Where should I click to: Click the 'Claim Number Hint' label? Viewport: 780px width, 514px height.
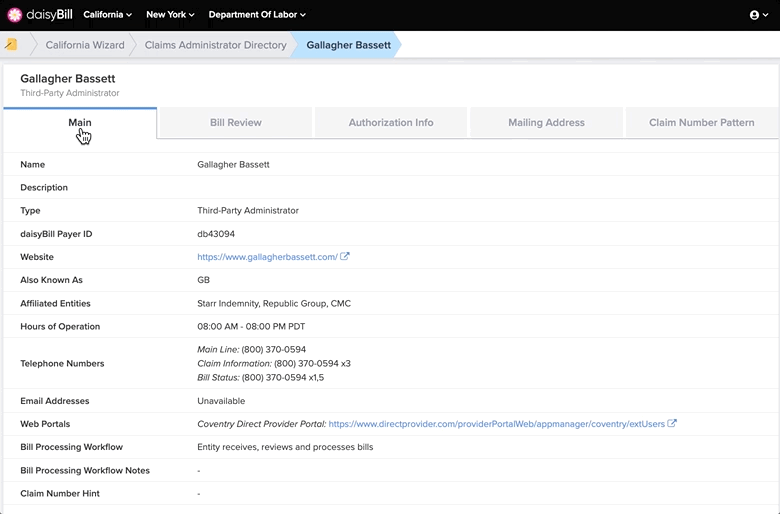click(60, 493)
